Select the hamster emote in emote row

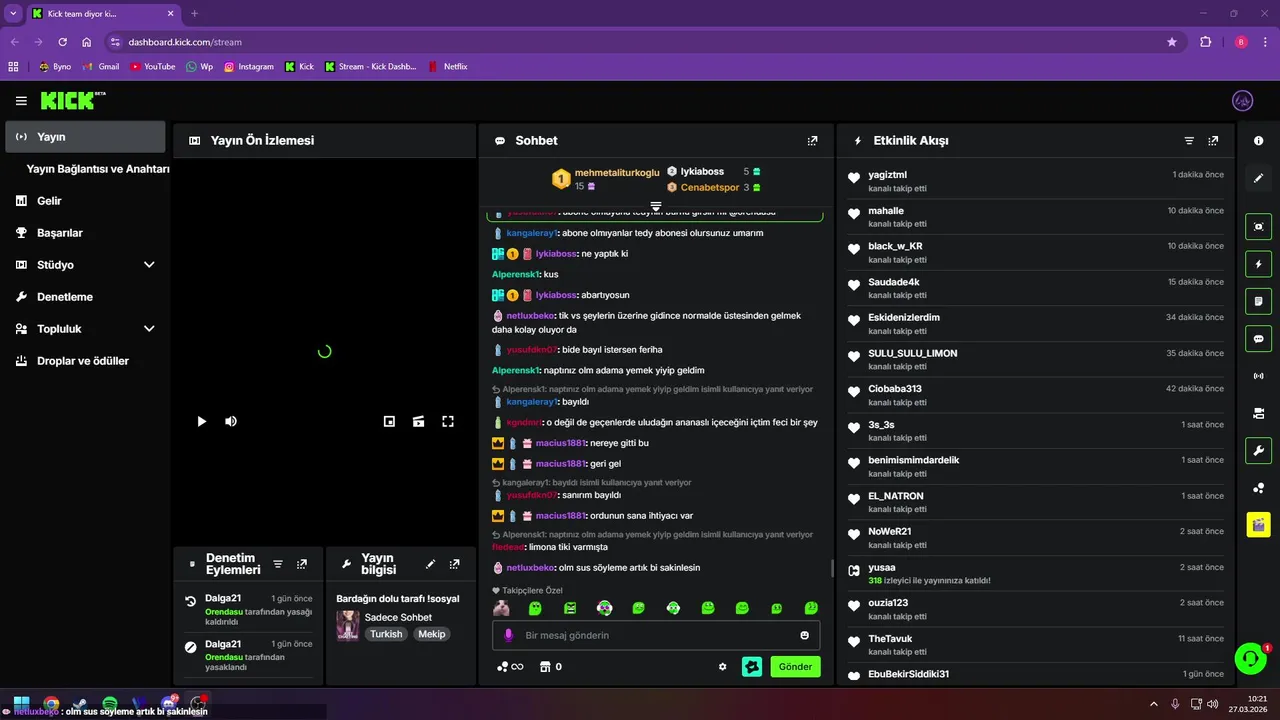(501, 608)
